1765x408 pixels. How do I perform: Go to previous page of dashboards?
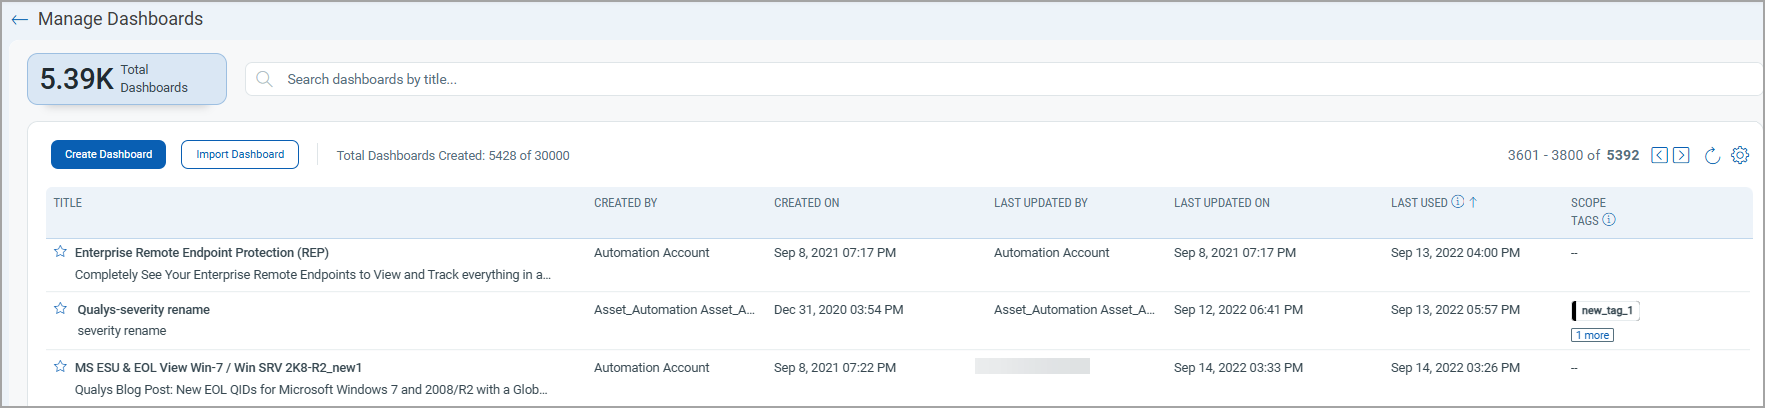[1659, 155]
